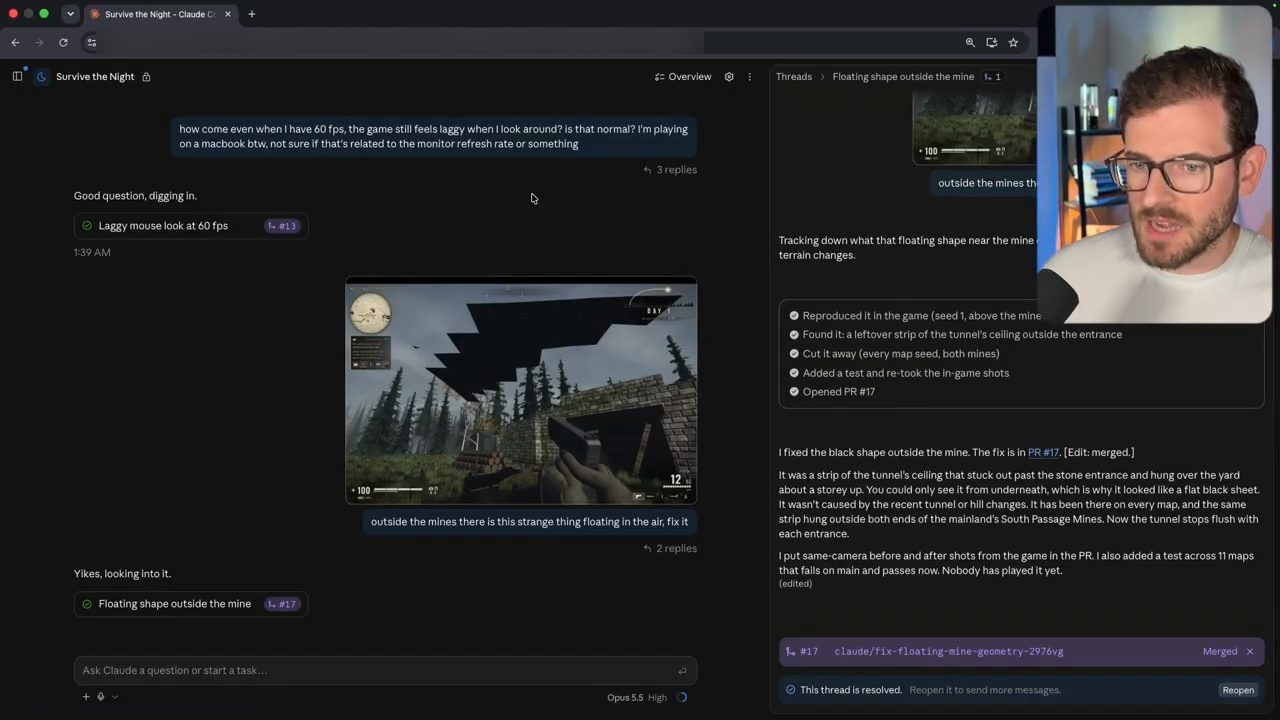Open the Floating shape outside the mine task card
The width and height of the screenshot is (1280, 720).
pyautogui.click(x=190, y=604)
